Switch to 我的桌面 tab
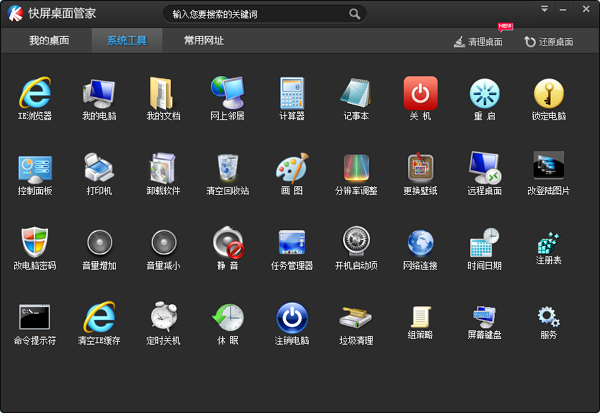Viewport: 600px width, 413px height. pos(49,40)
